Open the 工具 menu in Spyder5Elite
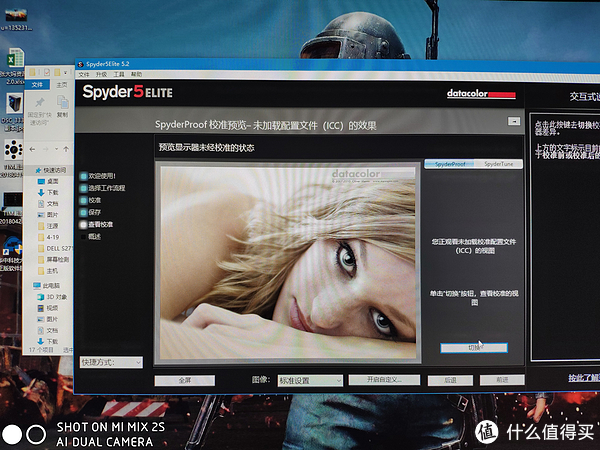Image resolution: width=600 pixels, height=450 pixels. click(x=119, y=74)
